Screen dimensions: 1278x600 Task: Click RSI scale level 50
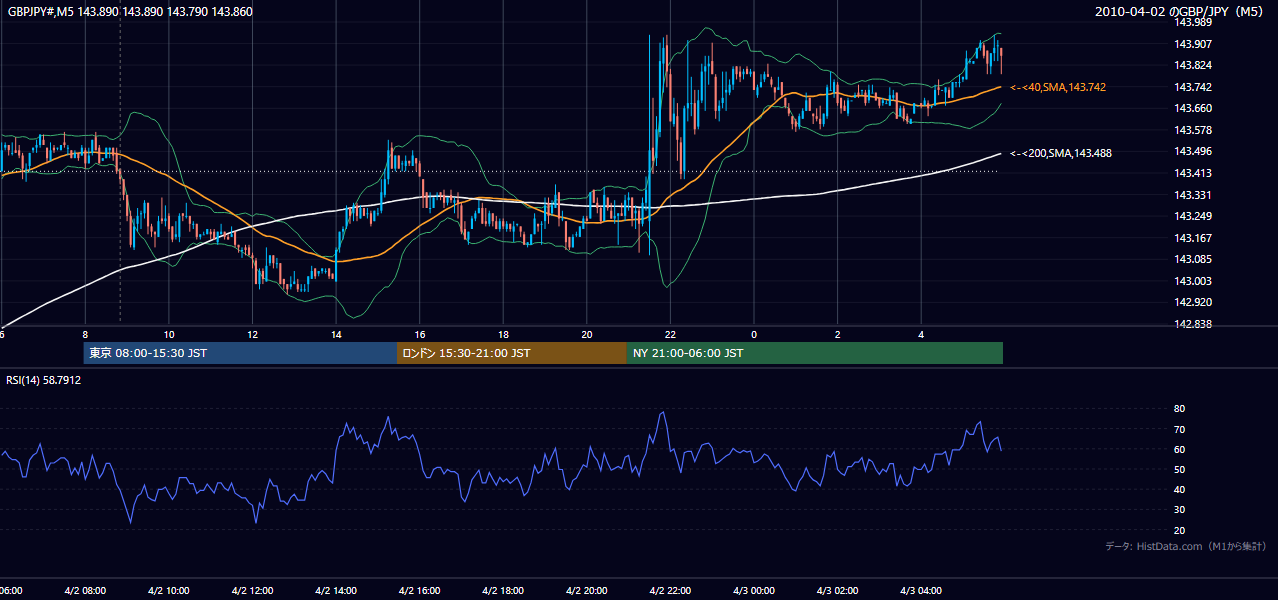[x=1180, y=469]
